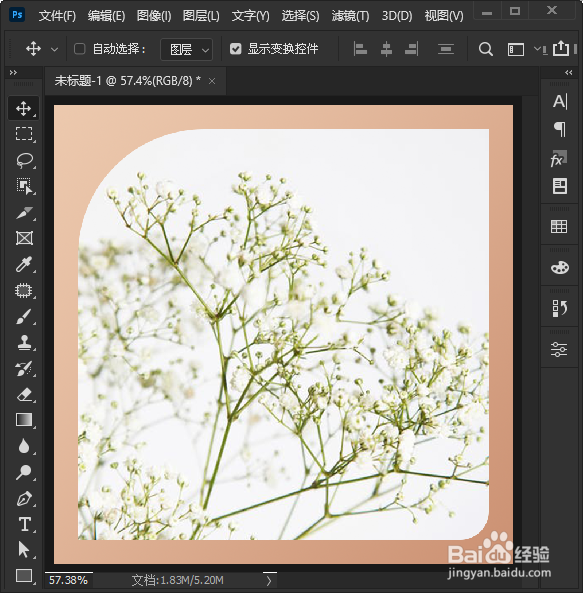Open the Styles fx panel

tap(559, 158)
